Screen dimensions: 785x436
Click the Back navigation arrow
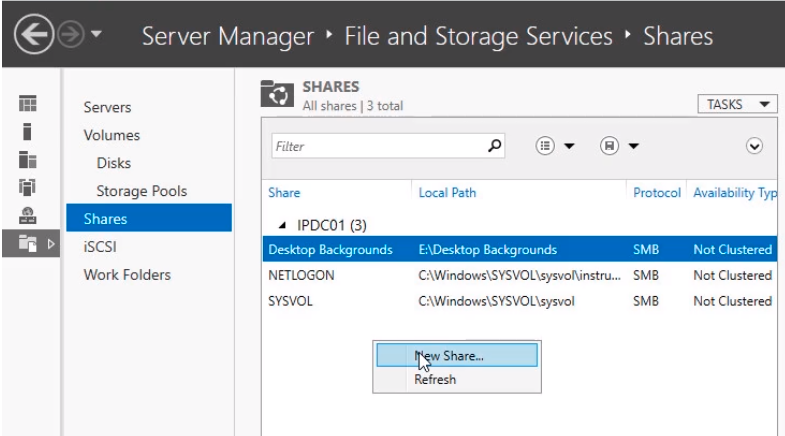(x=30, y=37)
